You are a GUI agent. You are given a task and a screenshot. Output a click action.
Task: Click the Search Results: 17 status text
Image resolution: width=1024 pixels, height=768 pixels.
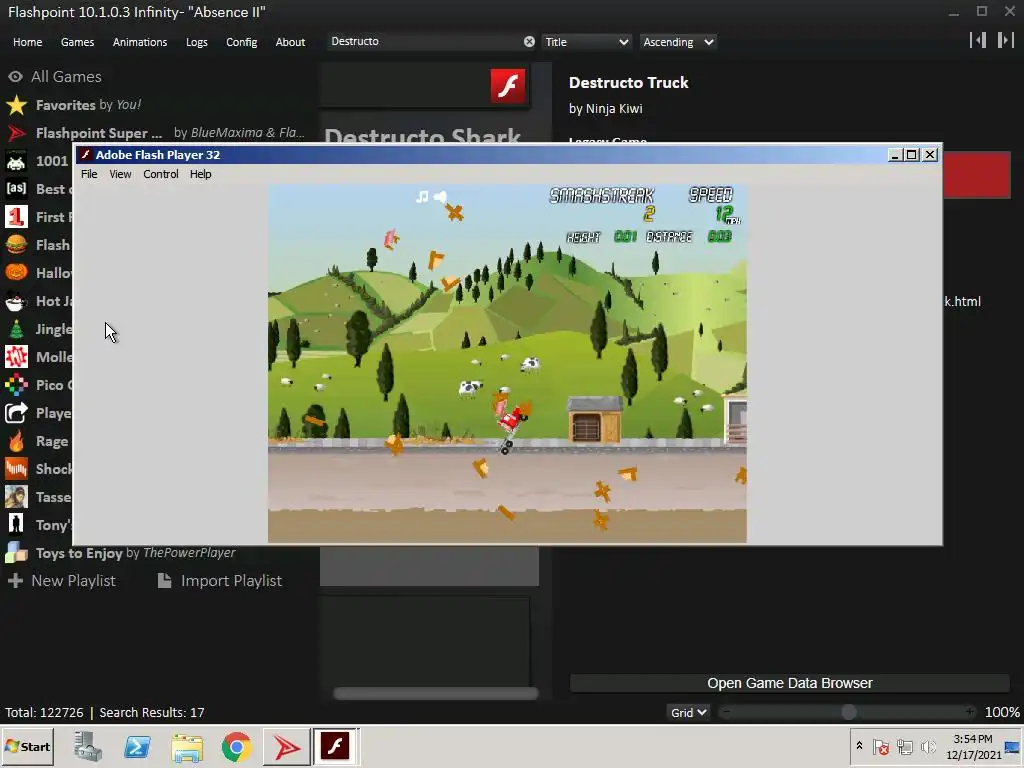[152, 712]
